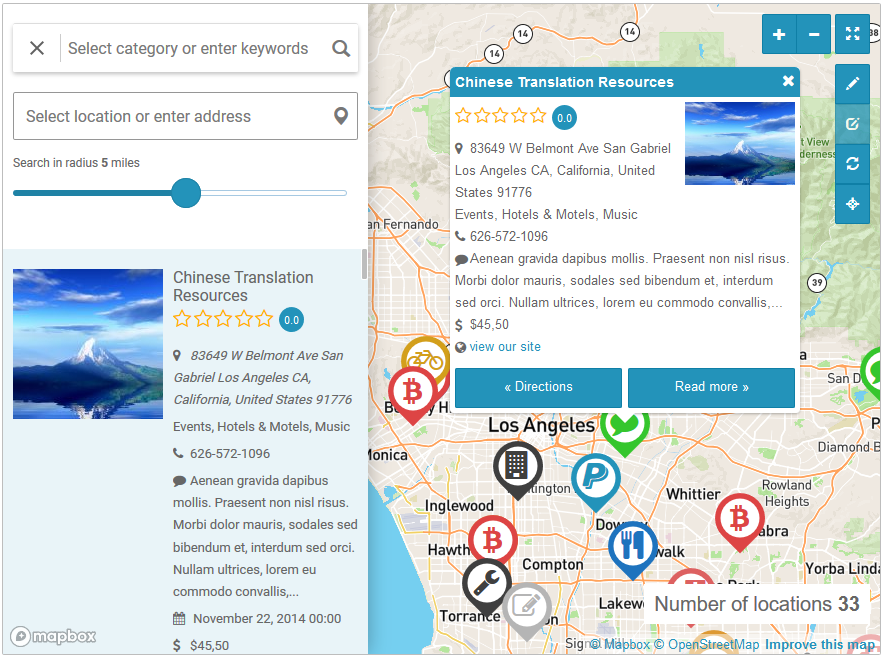This screenshot has width=883, height=657.
Task: Click the unfilled right part of radius slider
Action: (x=274, y=193)
